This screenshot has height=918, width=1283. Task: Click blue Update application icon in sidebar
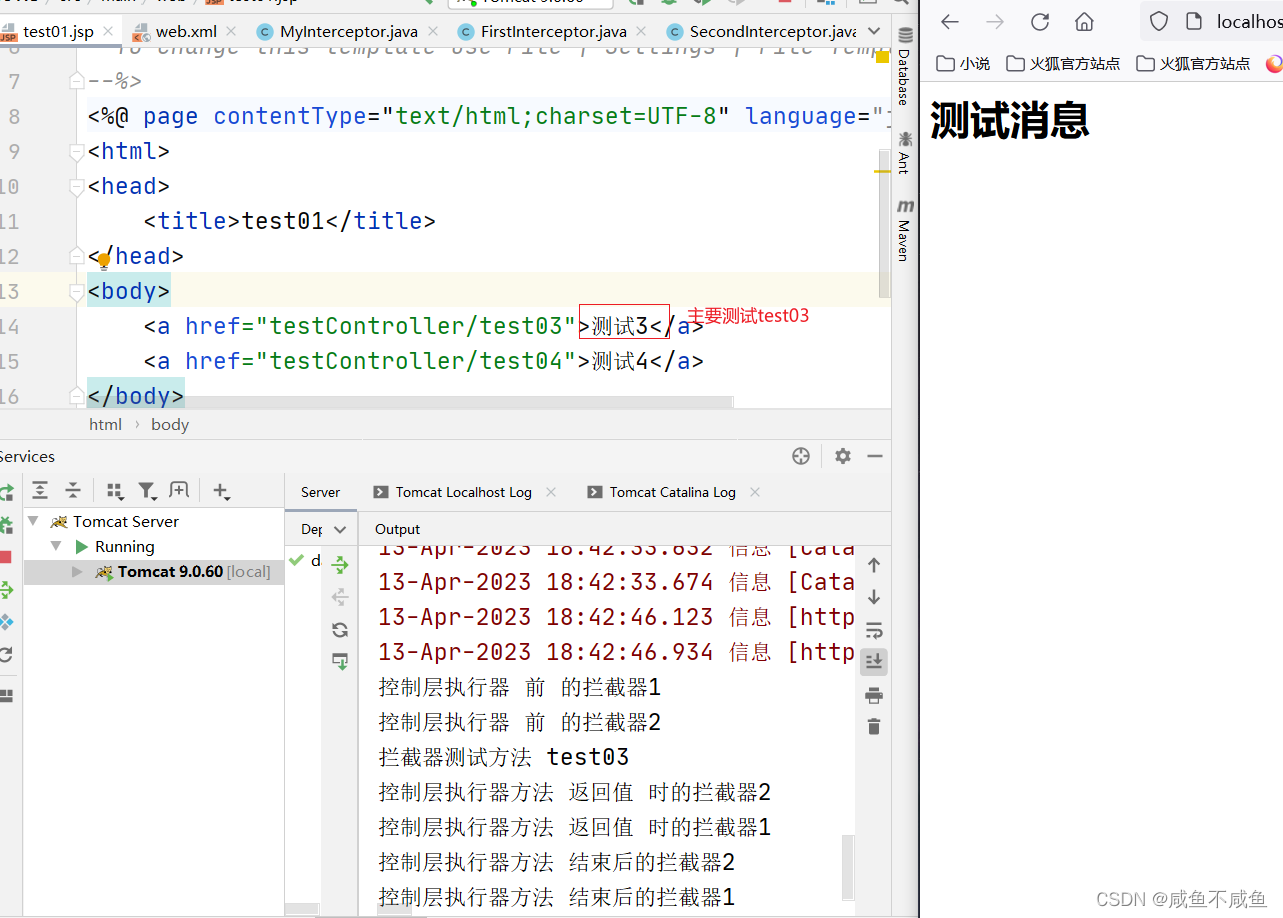[5, 622]
